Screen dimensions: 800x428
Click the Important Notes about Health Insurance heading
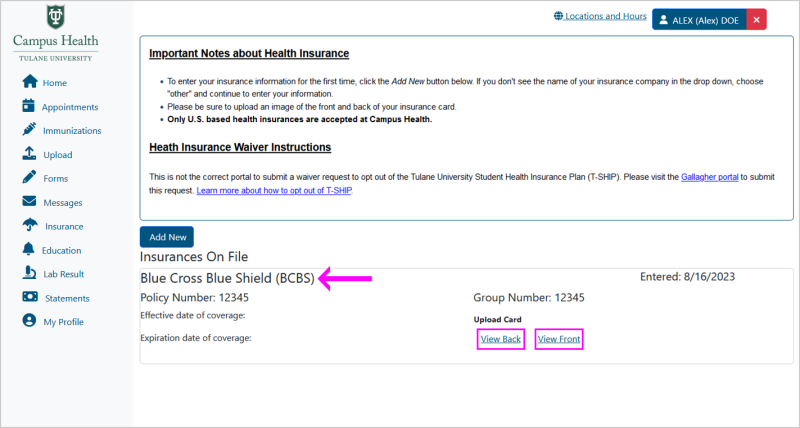pyautogui.click(x=249, y=54)
